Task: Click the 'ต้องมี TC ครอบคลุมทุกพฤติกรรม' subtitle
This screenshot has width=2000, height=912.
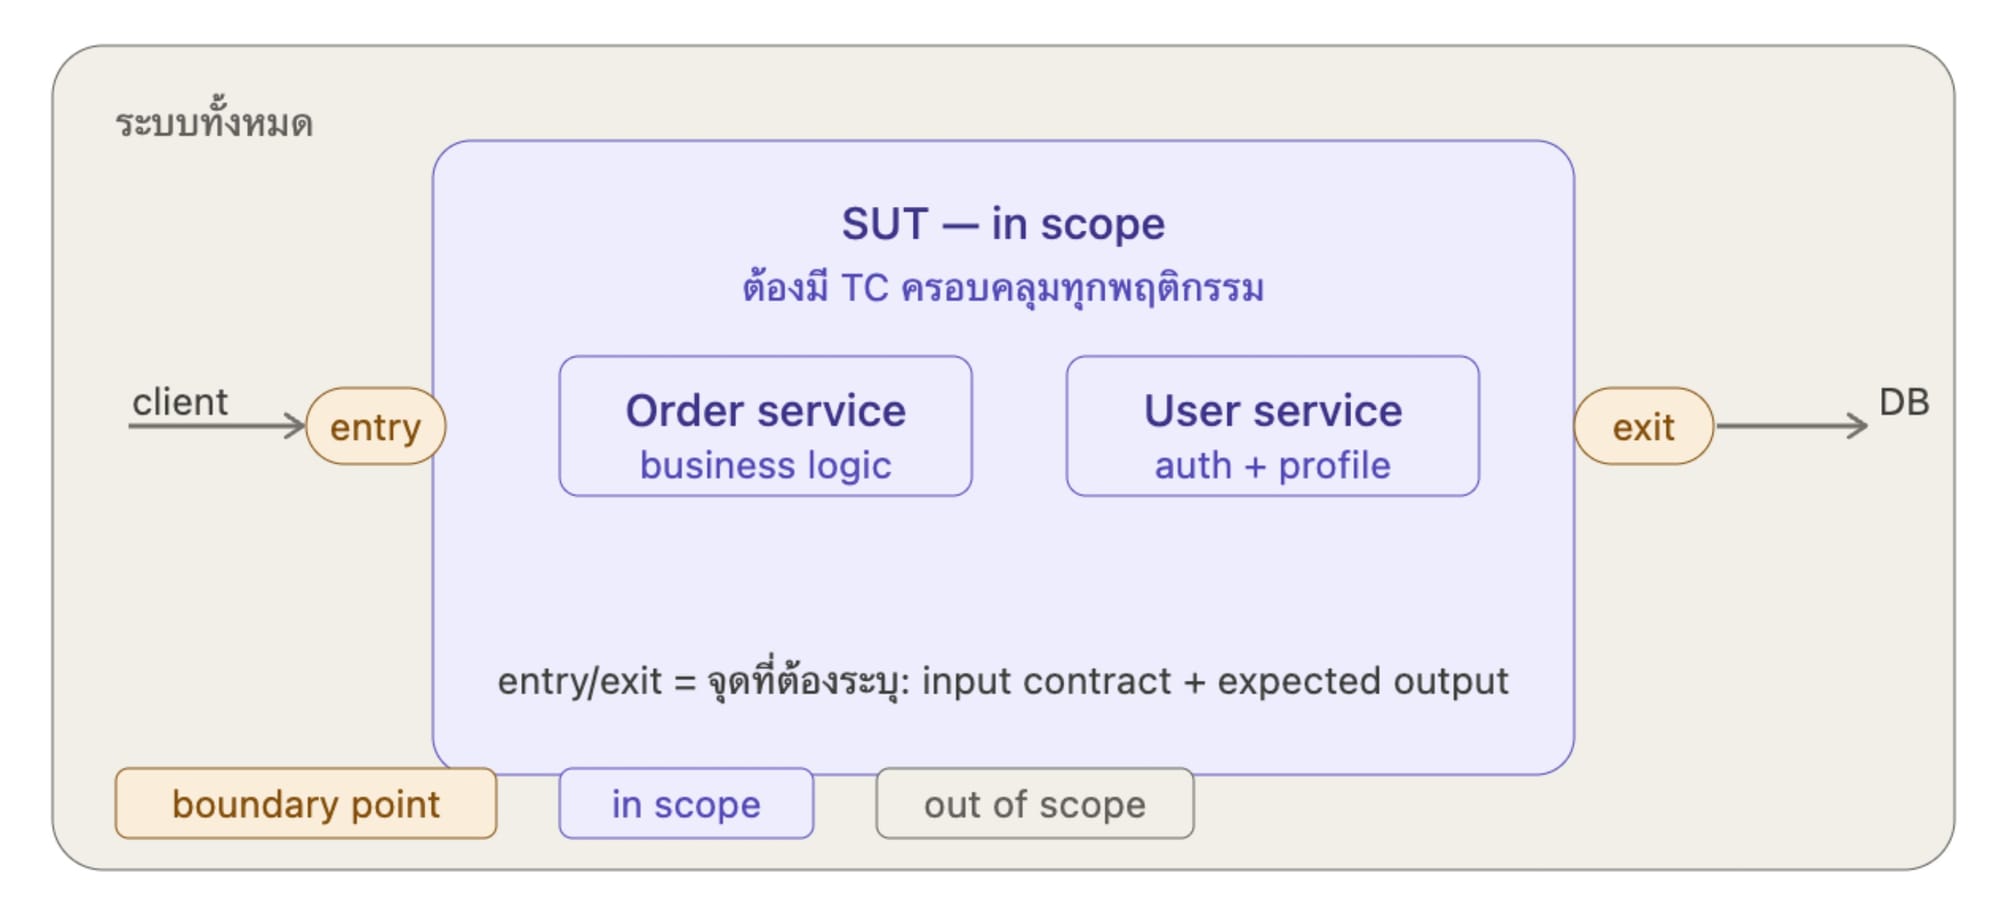Action: pos(1003,289)
